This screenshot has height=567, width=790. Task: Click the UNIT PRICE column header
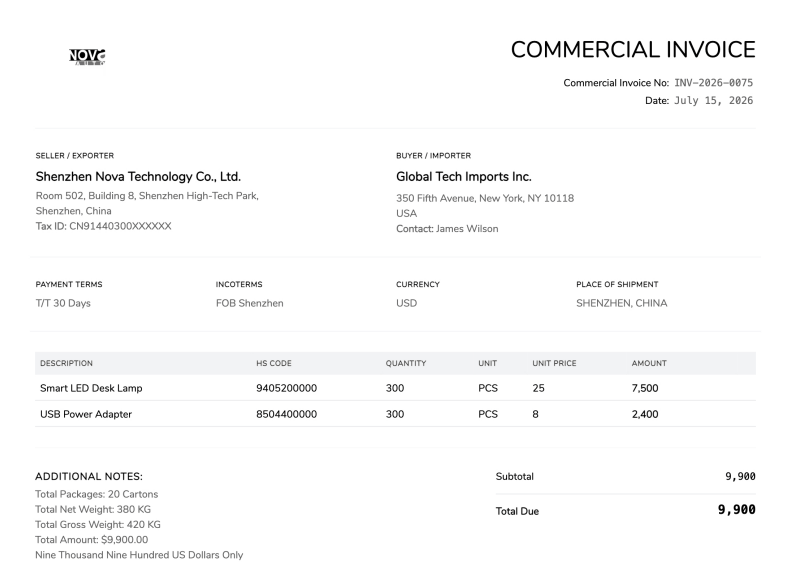pos(554,363)
